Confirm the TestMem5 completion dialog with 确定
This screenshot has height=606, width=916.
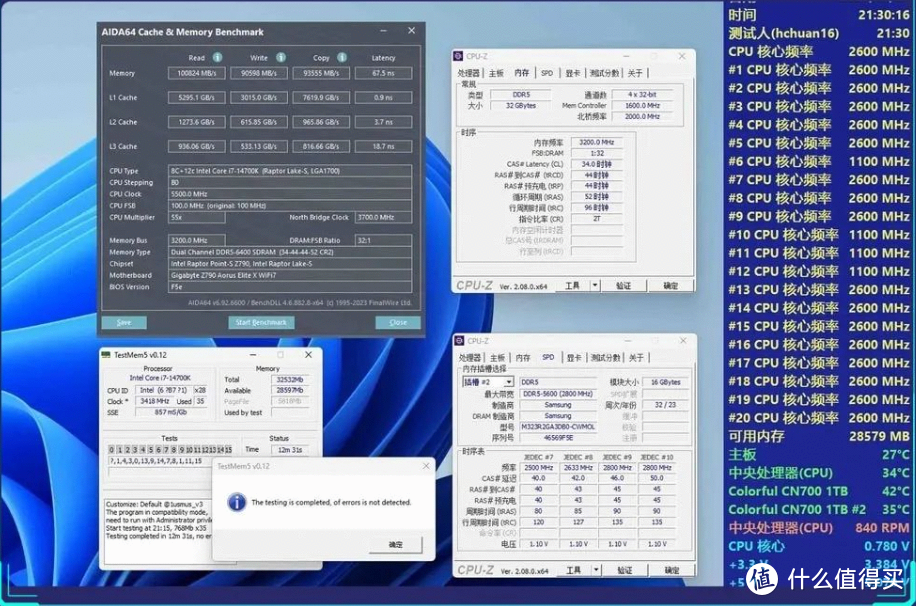(395, 544)
